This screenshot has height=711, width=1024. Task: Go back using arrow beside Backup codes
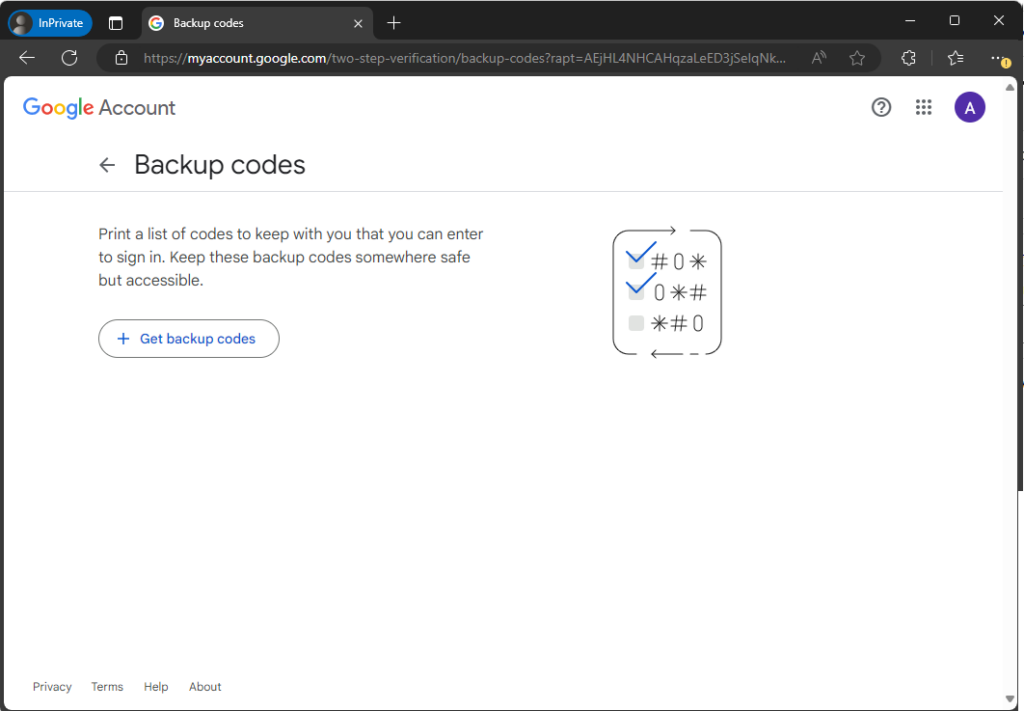pyautogui.click(x=108, y=165)
